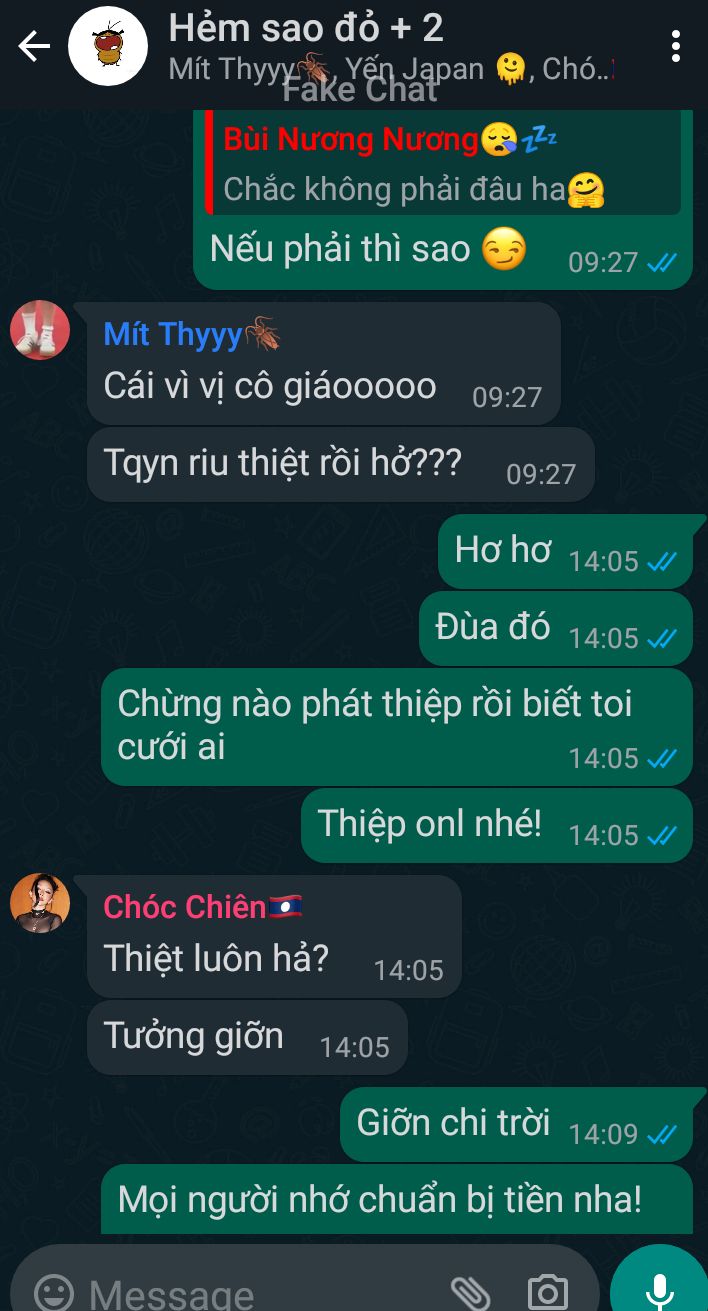The image size is (708, 1311).
Task: Select the 'Thiệp onl nhé!' message bubble
Action: (497, 825)
